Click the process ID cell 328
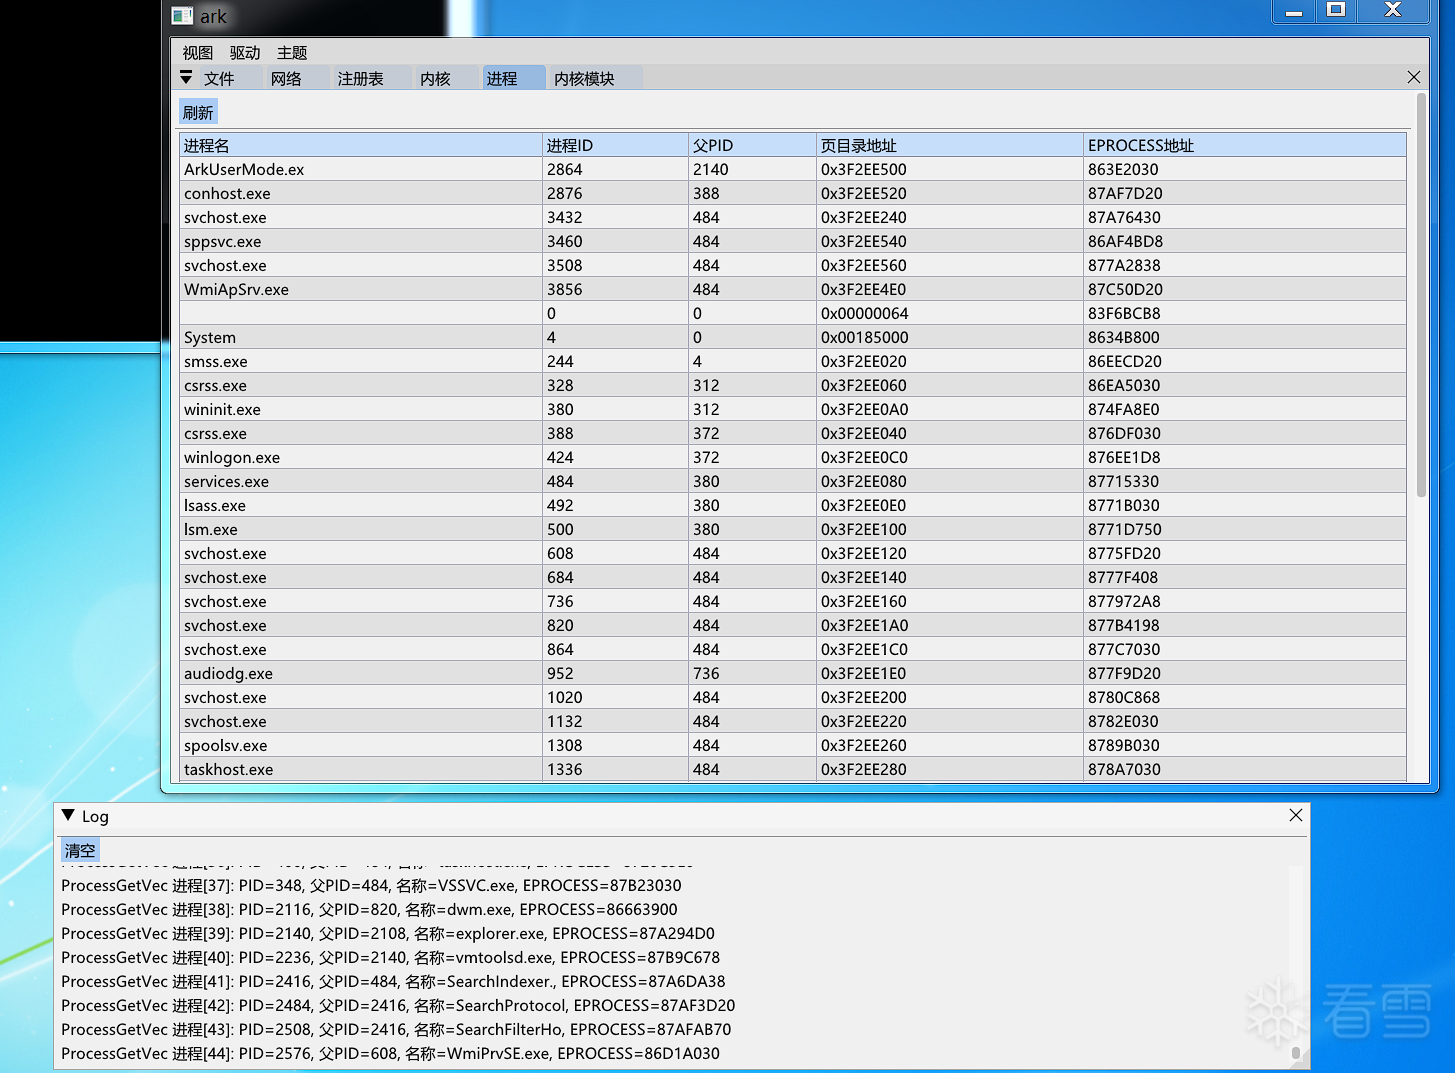 [560, 385]
